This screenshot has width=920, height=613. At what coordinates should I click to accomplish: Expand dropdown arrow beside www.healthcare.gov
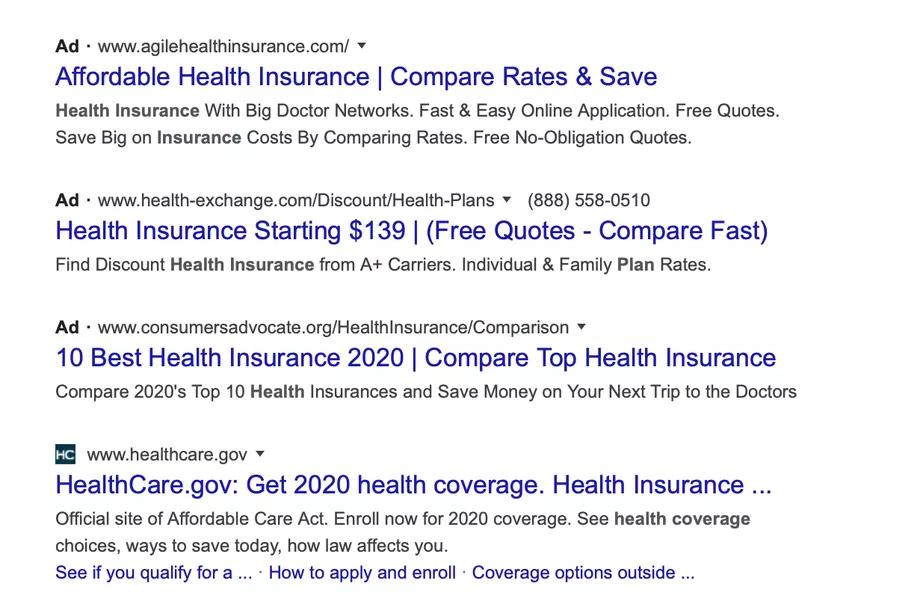click(260, 454)
